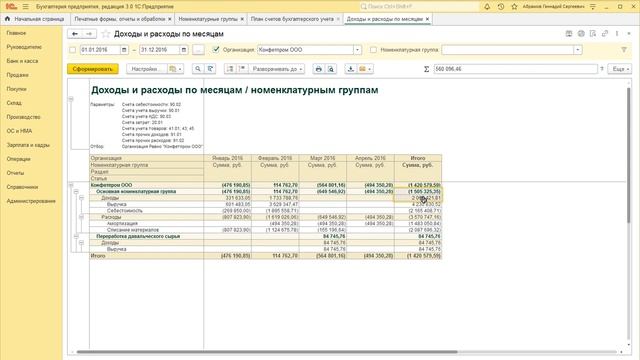Open the Продажи section
This screenshot has width=640, height=360.
18,75
